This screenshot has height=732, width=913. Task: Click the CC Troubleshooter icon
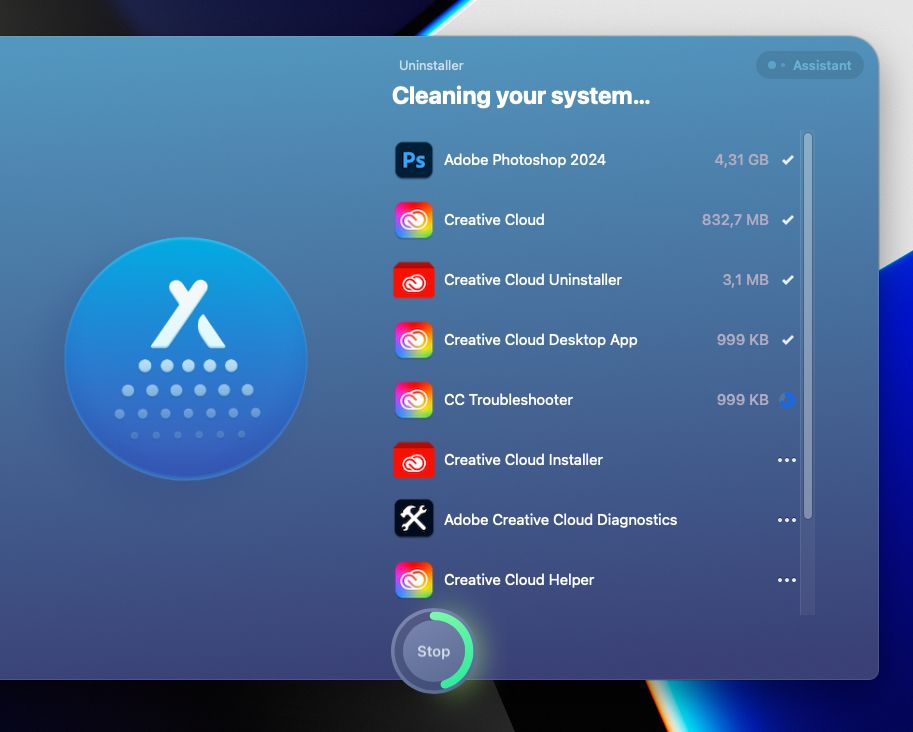(413, 400)
